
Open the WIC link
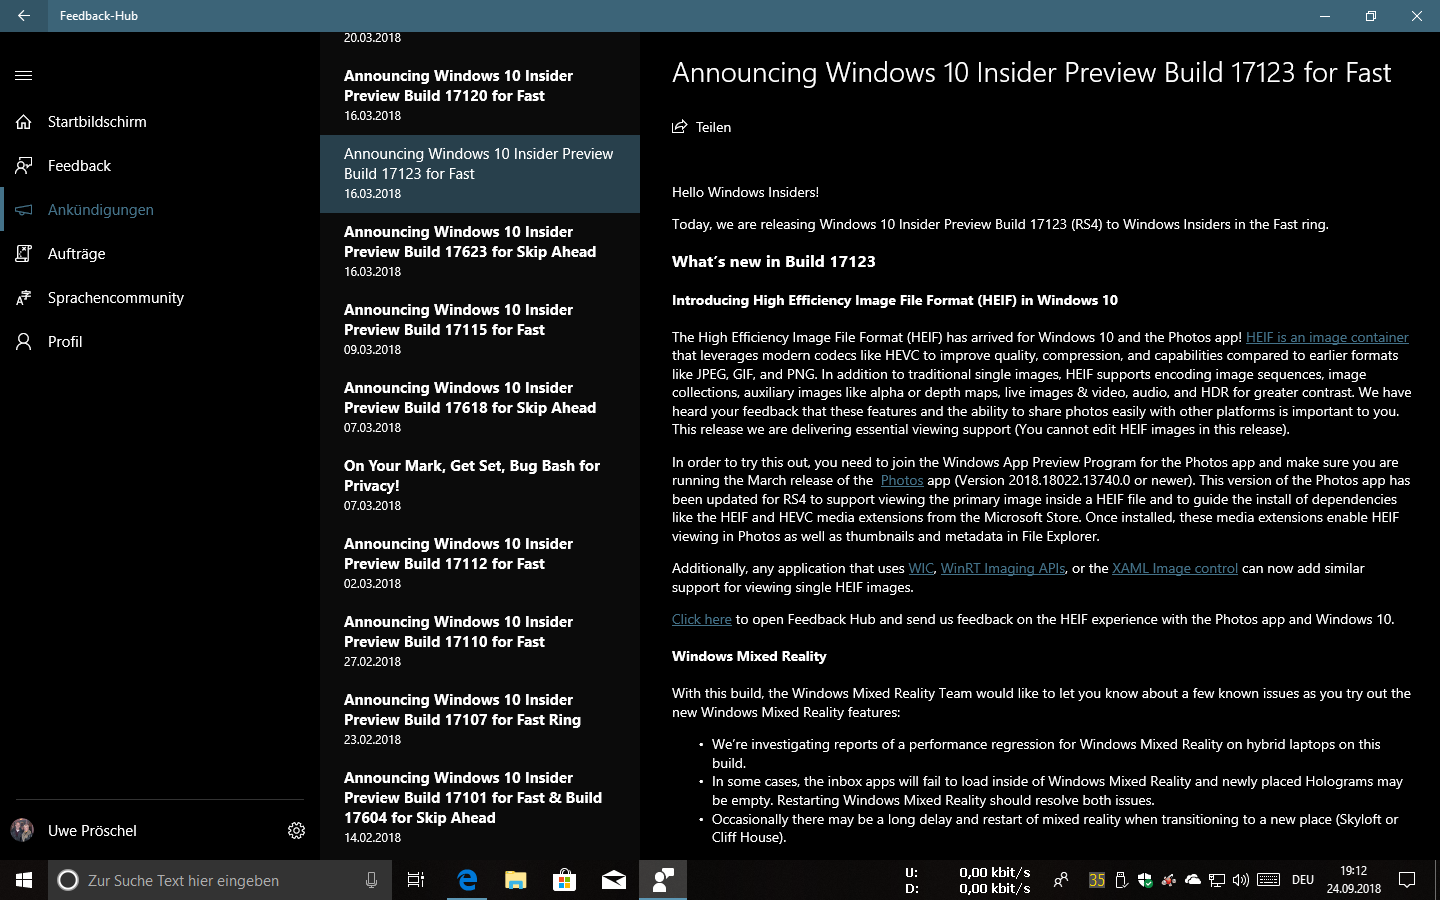(921, 568)
